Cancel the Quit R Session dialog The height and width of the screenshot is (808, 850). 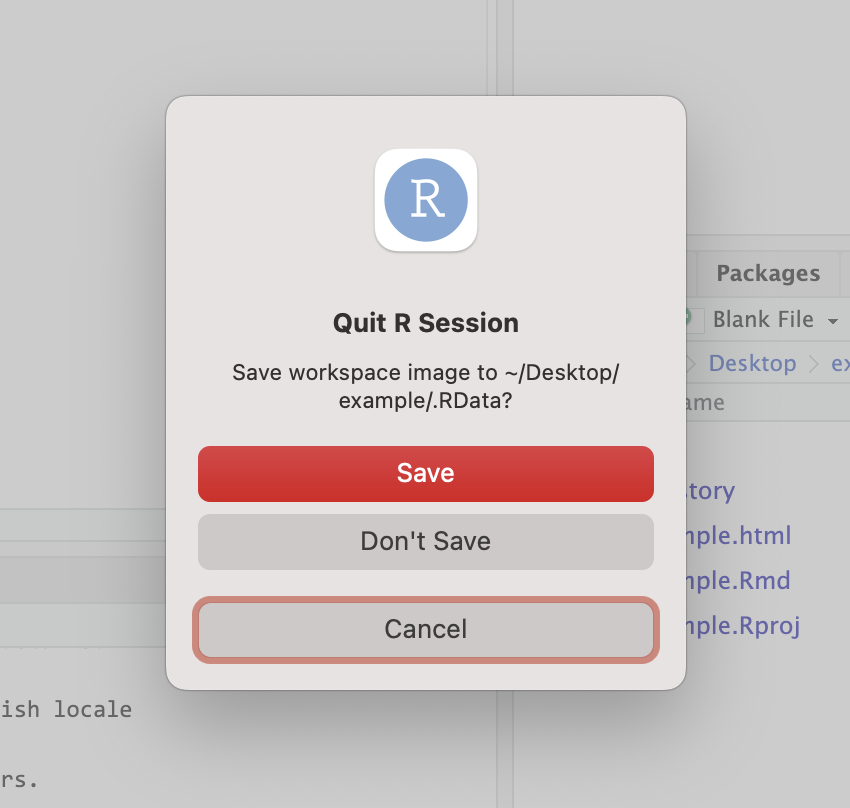426,630
